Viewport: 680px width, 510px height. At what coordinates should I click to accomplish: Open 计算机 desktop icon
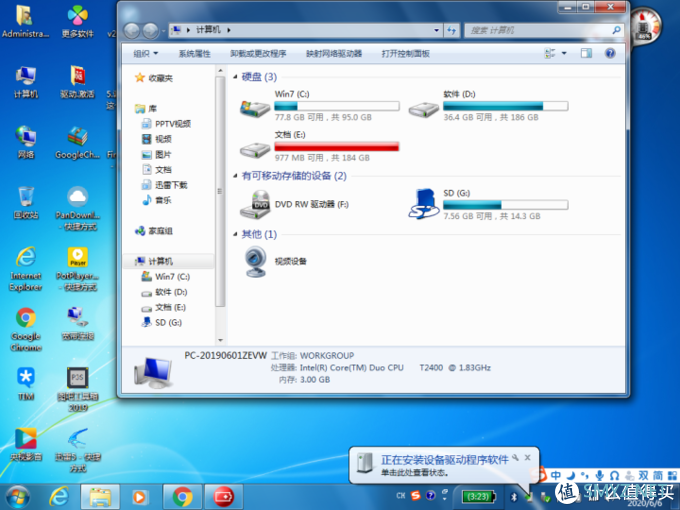[26, 82]
